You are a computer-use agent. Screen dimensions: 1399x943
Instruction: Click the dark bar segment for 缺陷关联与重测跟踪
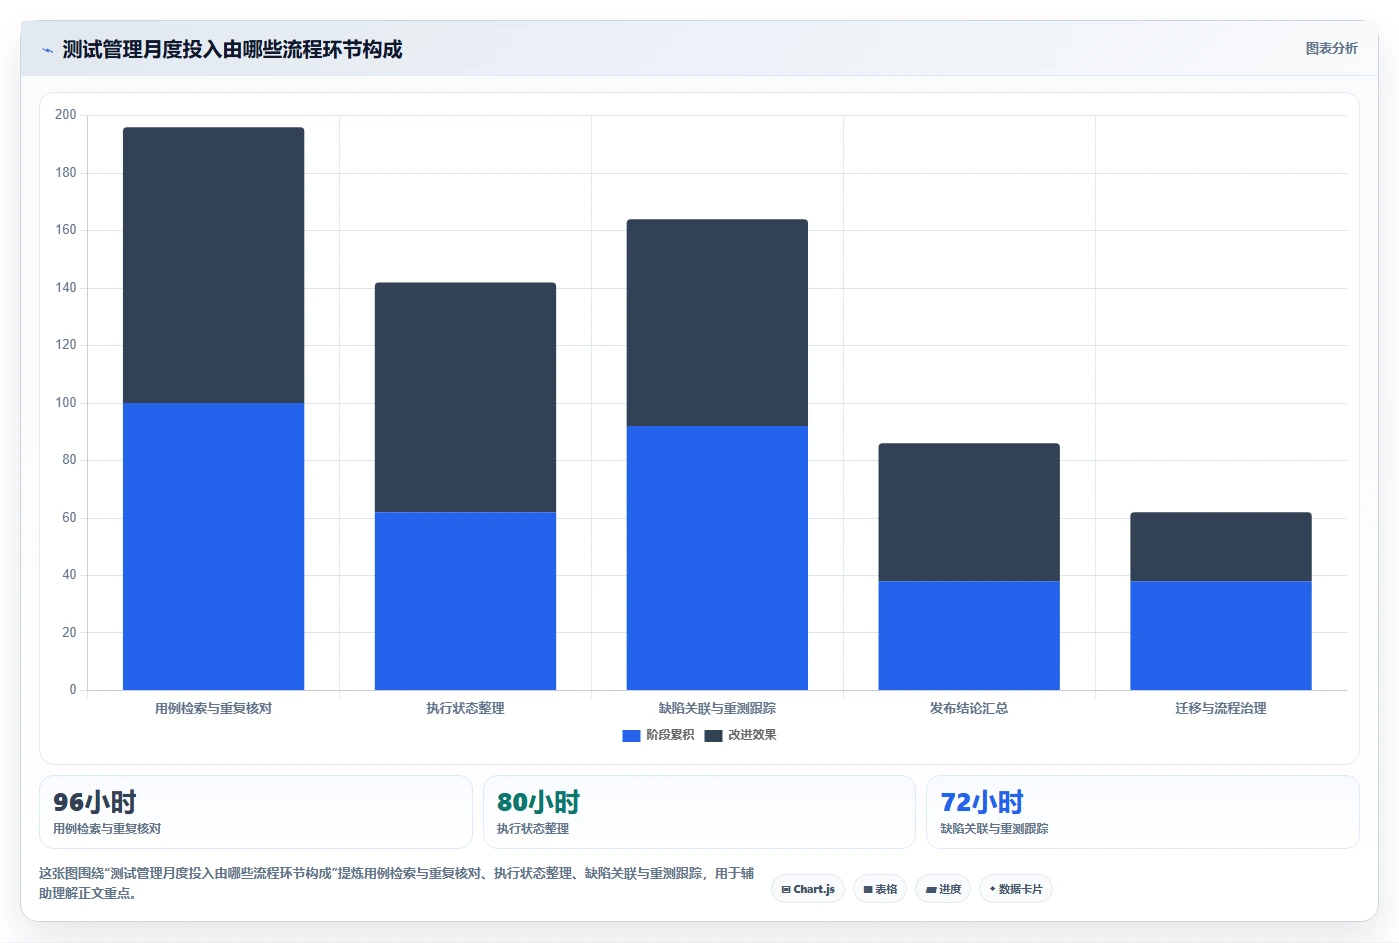[717, 322]
